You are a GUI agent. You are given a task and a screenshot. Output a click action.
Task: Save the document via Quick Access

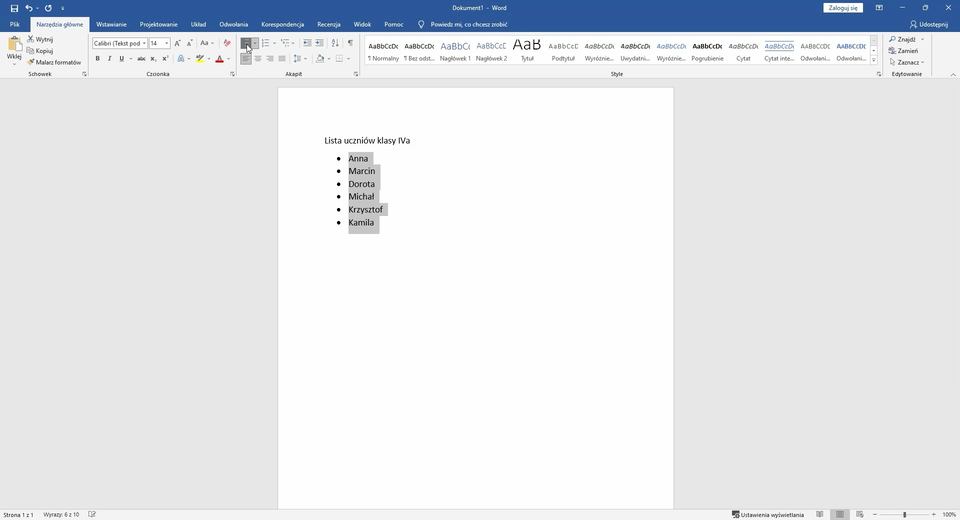(x=14, y=8)
